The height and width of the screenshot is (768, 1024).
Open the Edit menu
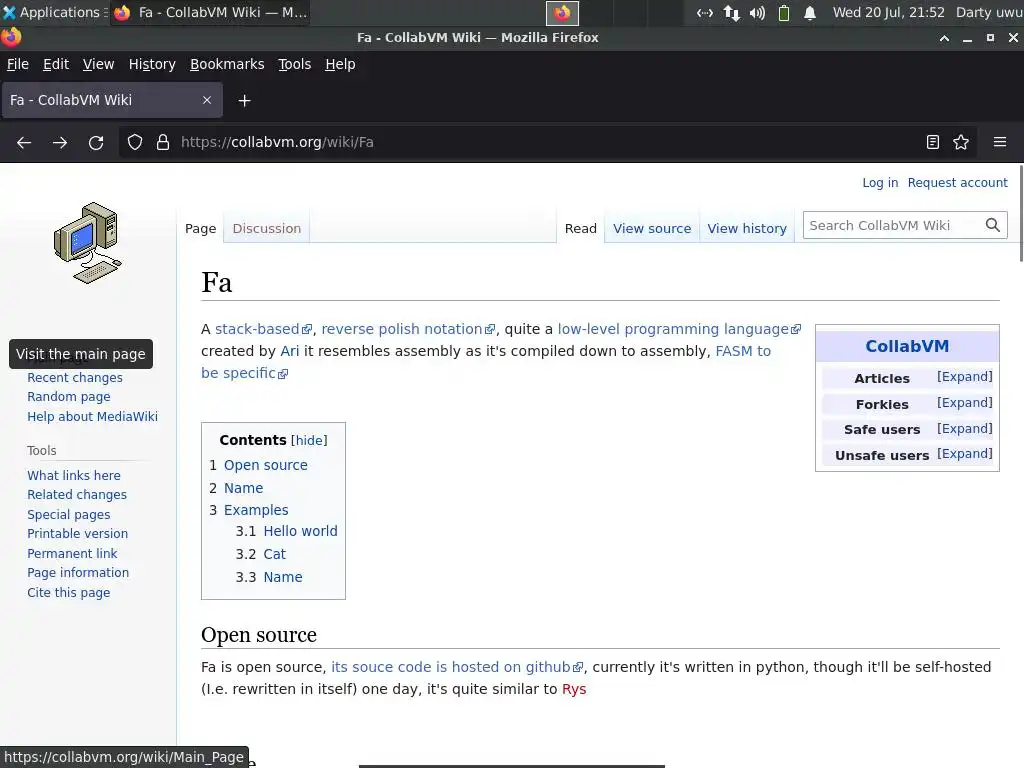56,64
